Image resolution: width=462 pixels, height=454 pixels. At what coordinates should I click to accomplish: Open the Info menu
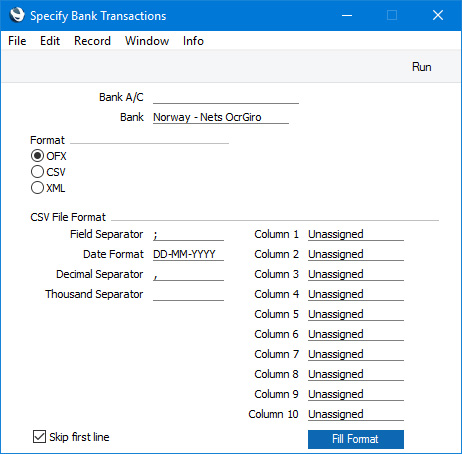click(193, 41)
